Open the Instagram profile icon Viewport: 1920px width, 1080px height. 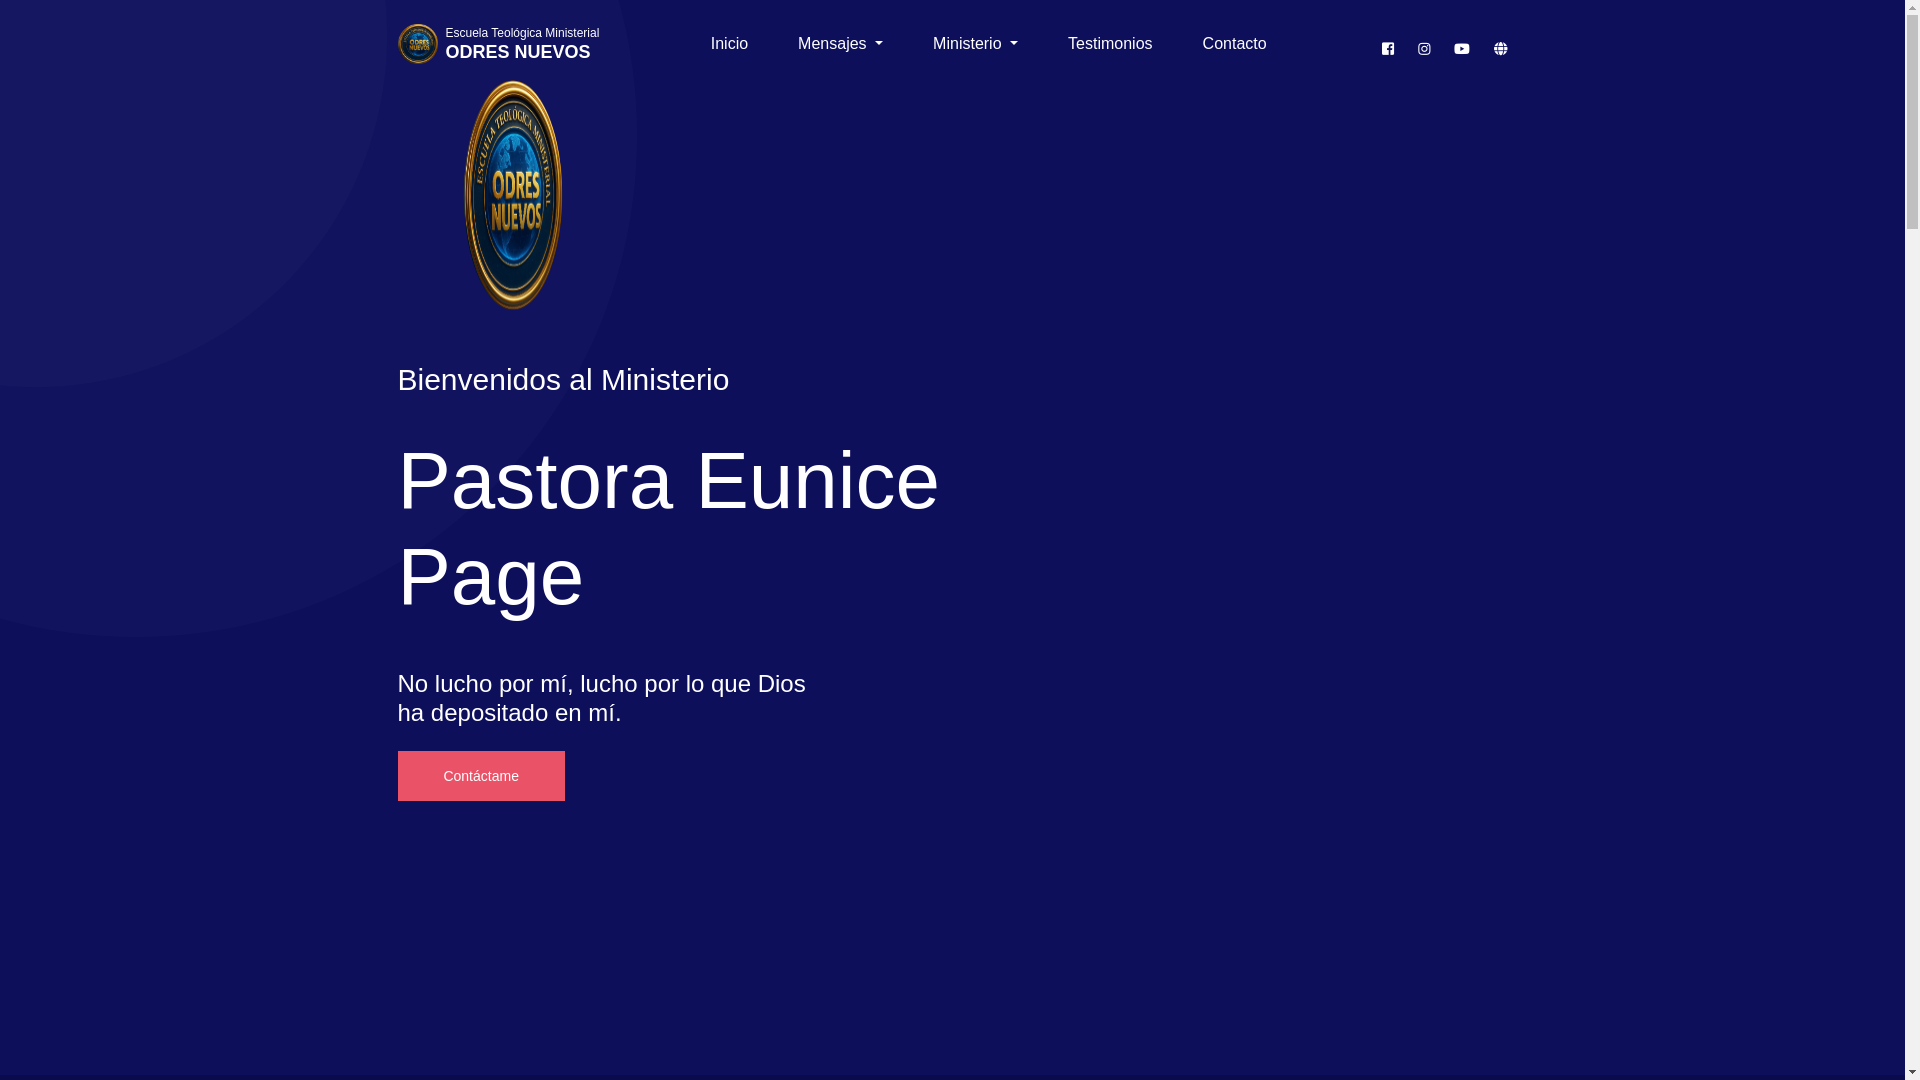click(1424, 49)
